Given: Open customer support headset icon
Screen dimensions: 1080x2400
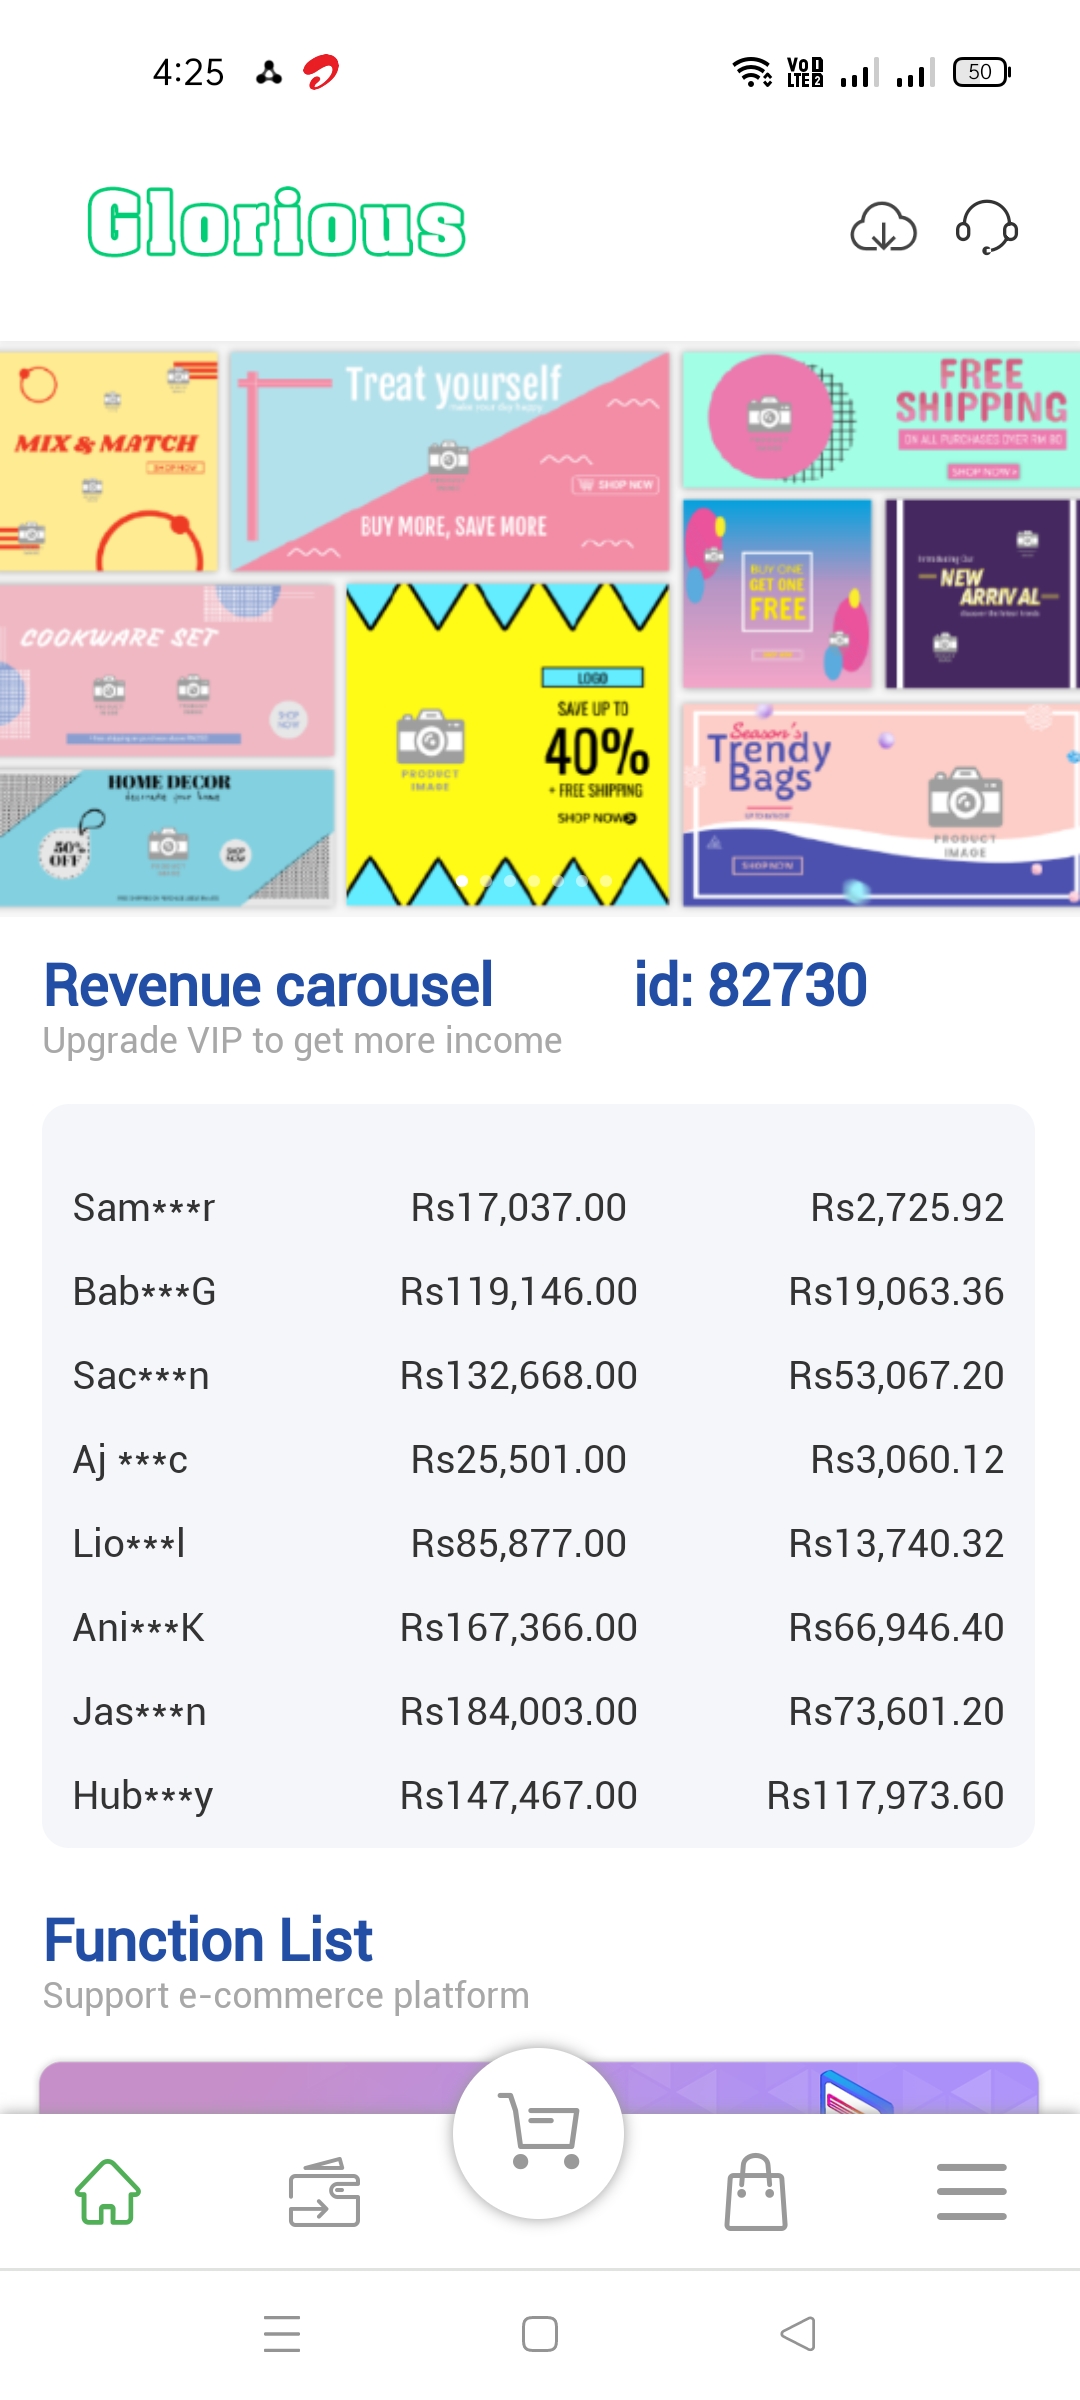Looking at the screenshot, I should (986, 227).
